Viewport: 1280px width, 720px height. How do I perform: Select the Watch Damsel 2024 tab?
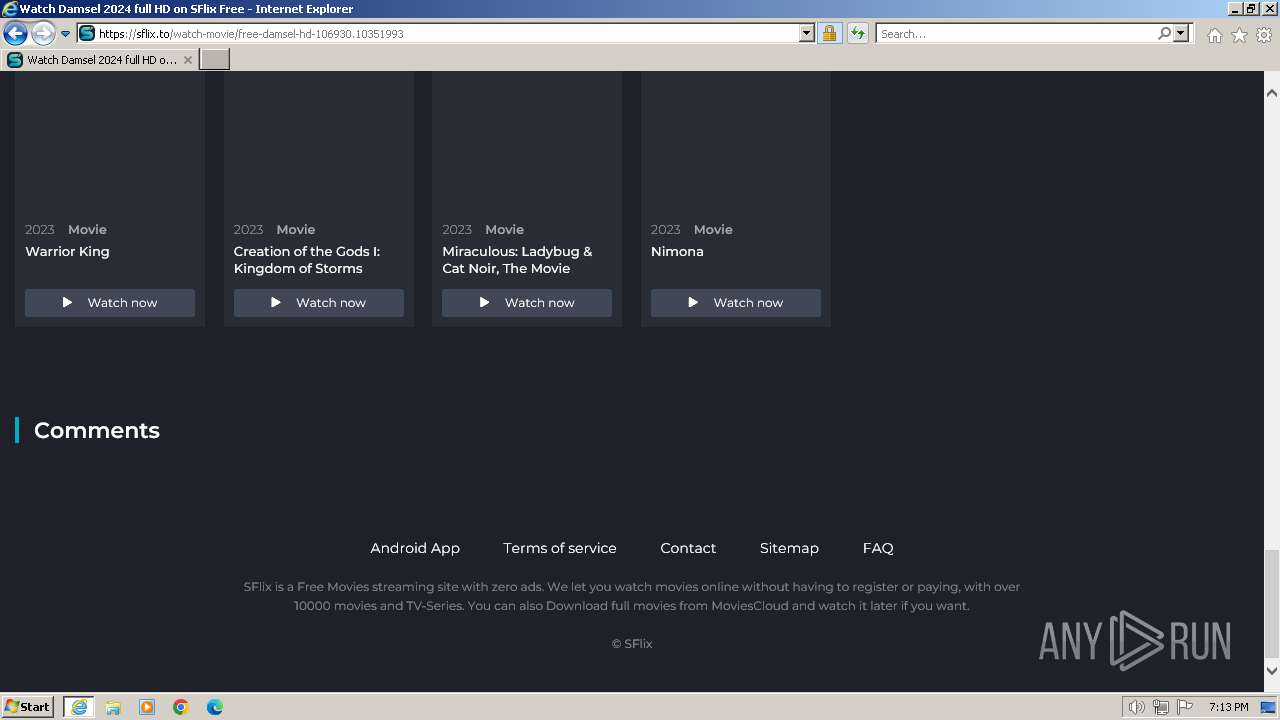(x=100, y=60)
